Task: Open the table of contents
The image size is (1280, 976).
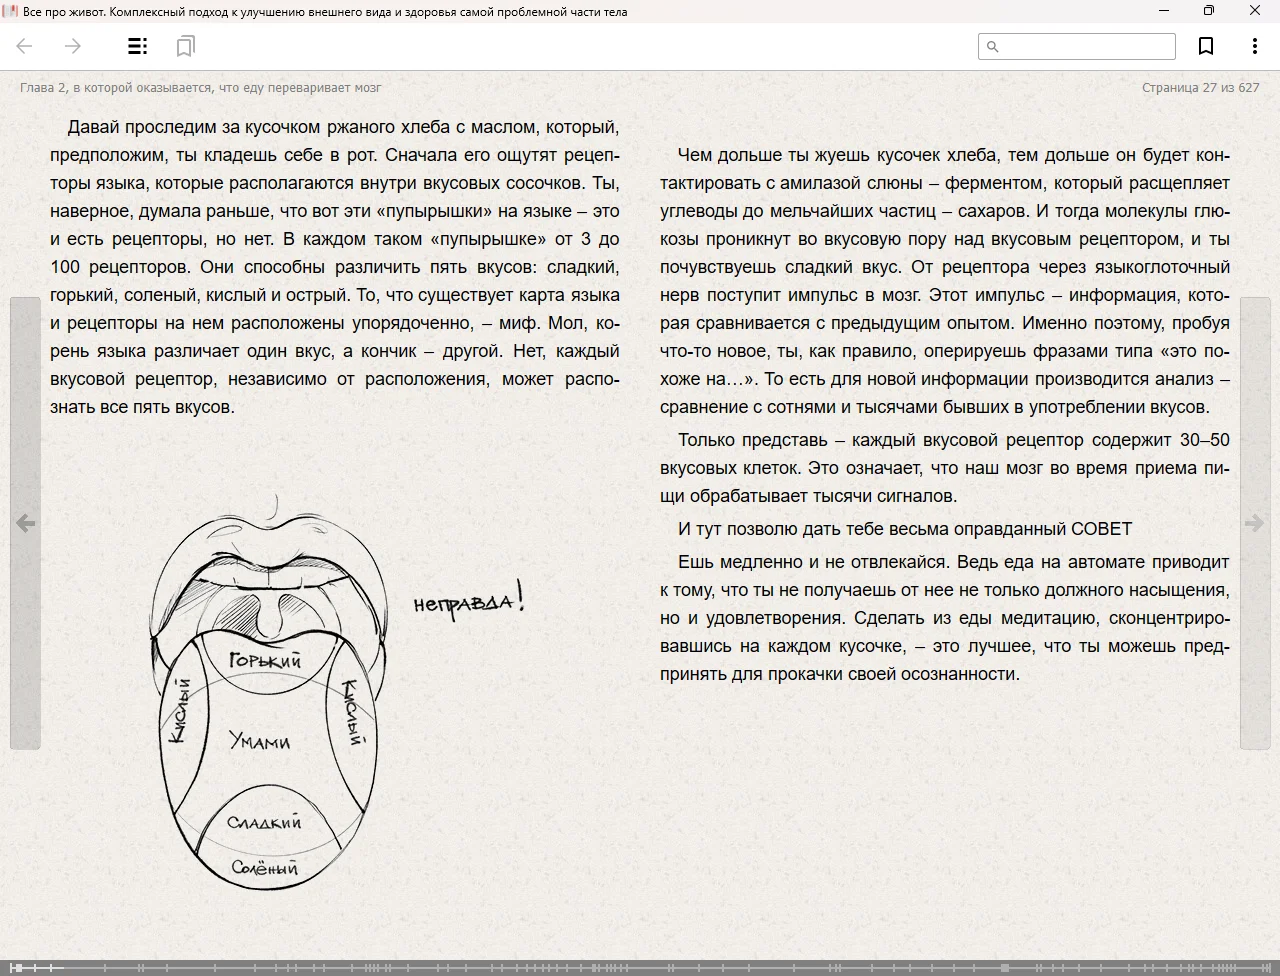Action: click(x=138, y=46)
